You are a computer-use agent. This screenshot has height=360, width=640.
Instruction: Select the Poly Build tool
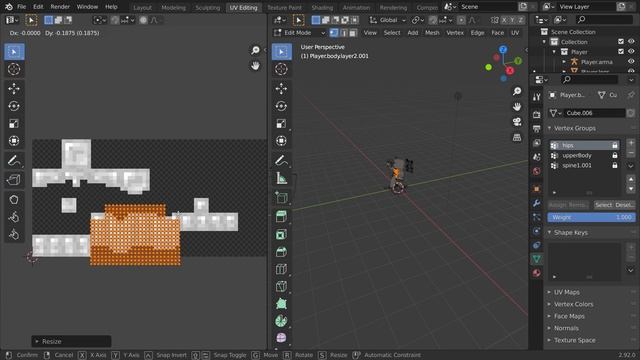(x=281, y=304)
